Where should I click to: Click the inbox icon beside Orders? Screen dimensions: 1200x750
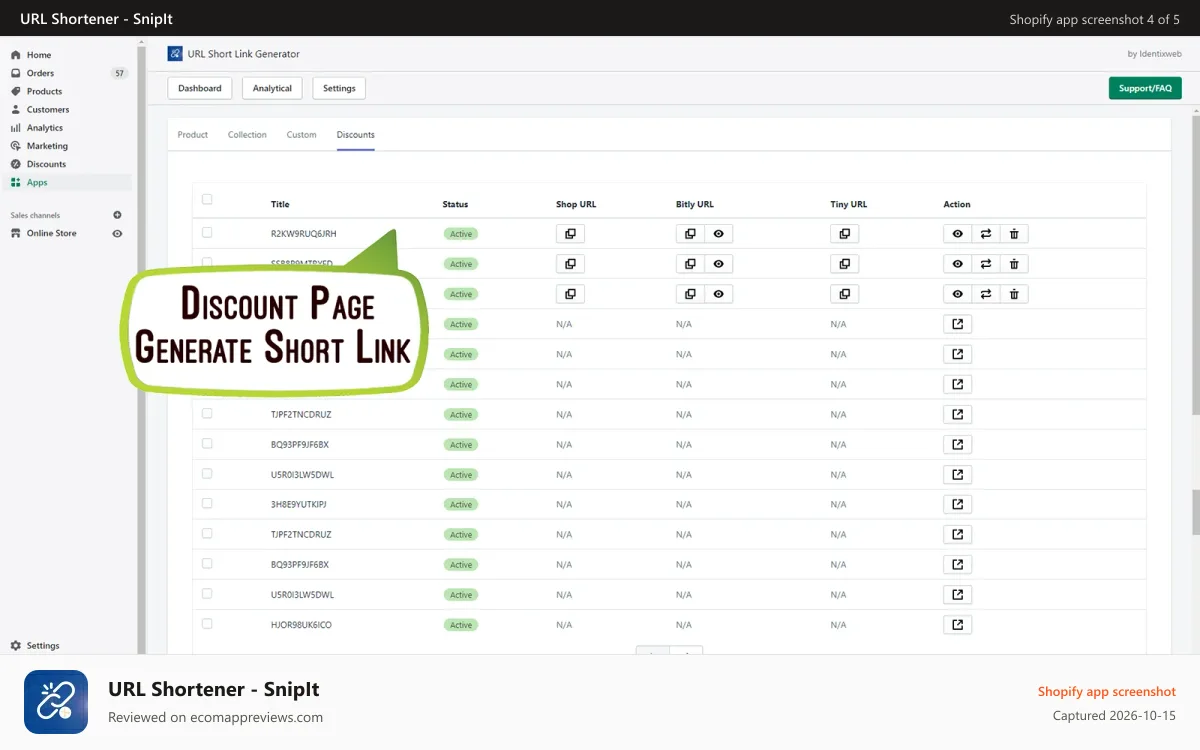[x=16, y=73]
